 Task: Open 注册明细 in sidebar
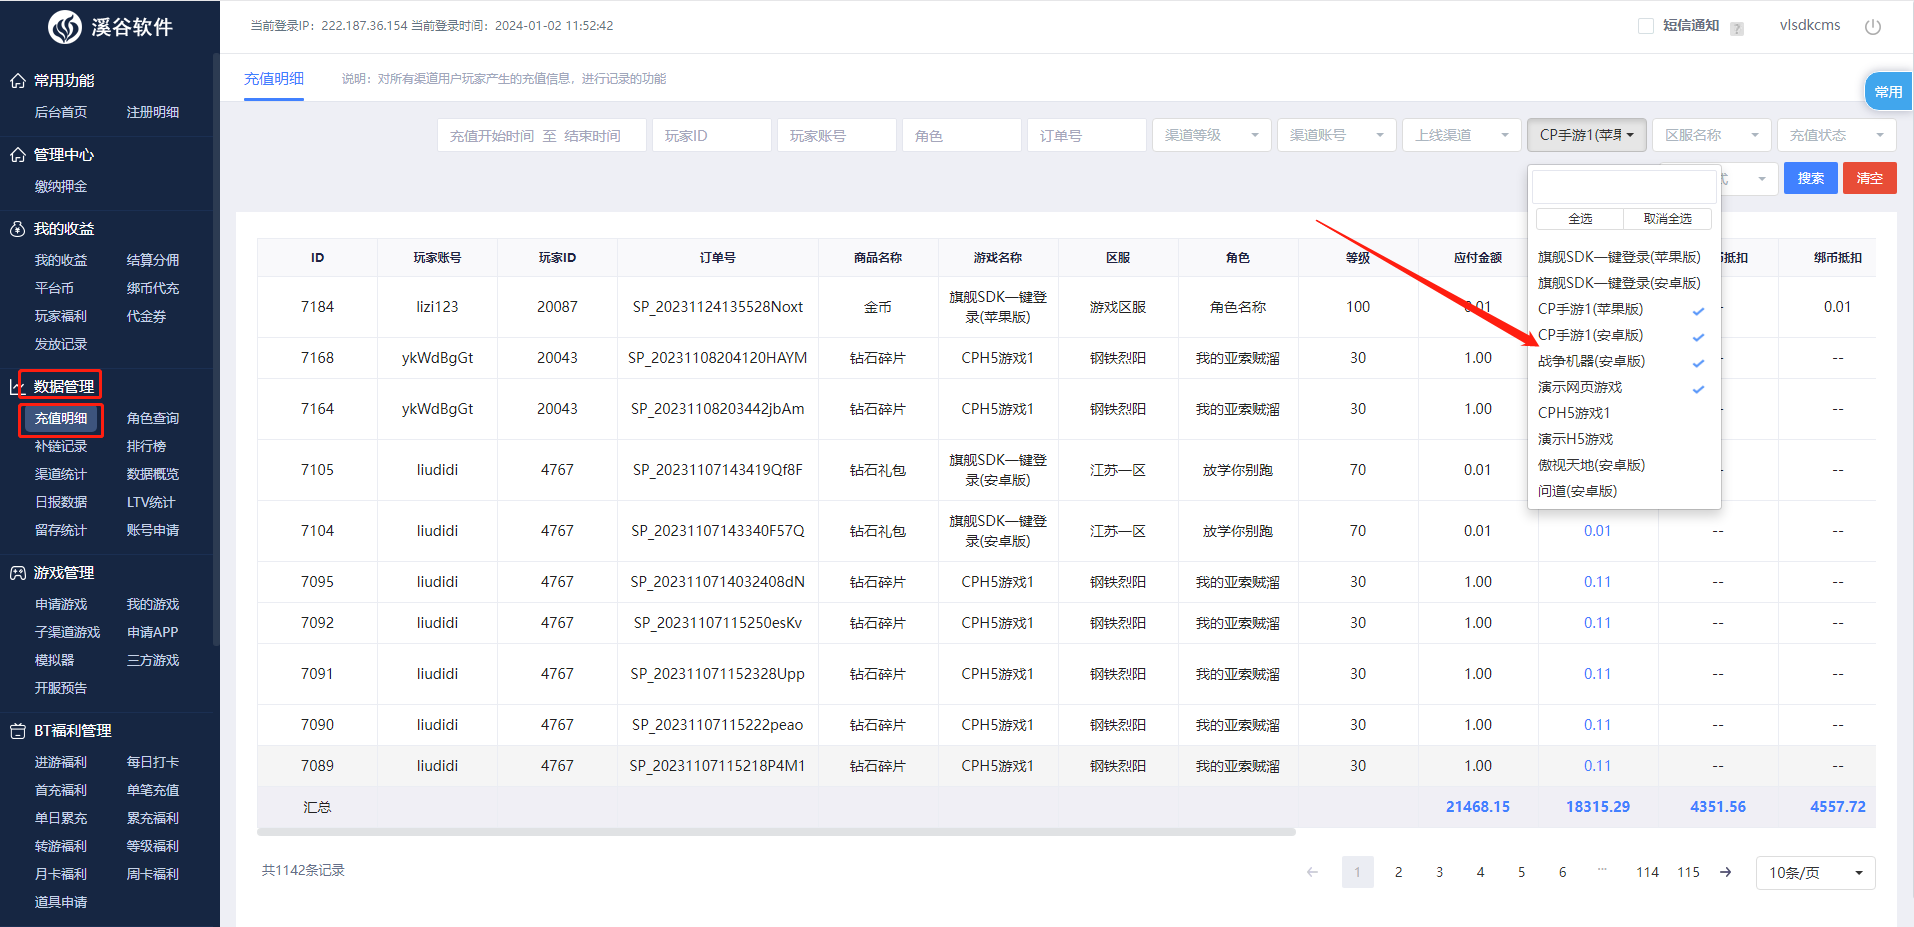coord(153,113)
